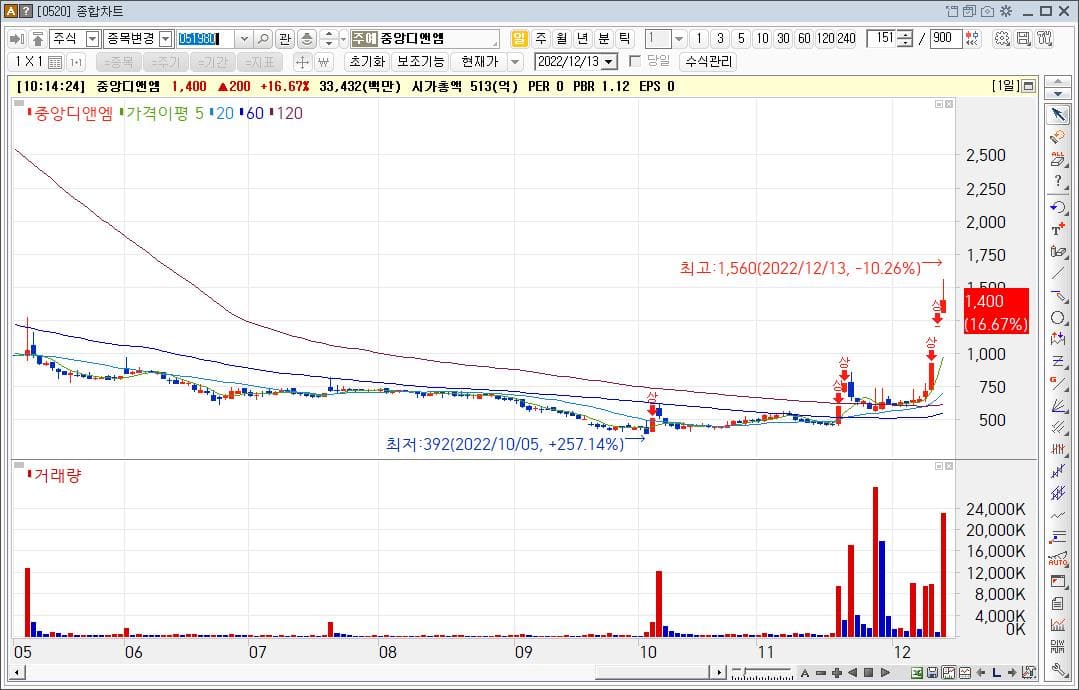Click the 5 period shortcut button

(741, 39)
